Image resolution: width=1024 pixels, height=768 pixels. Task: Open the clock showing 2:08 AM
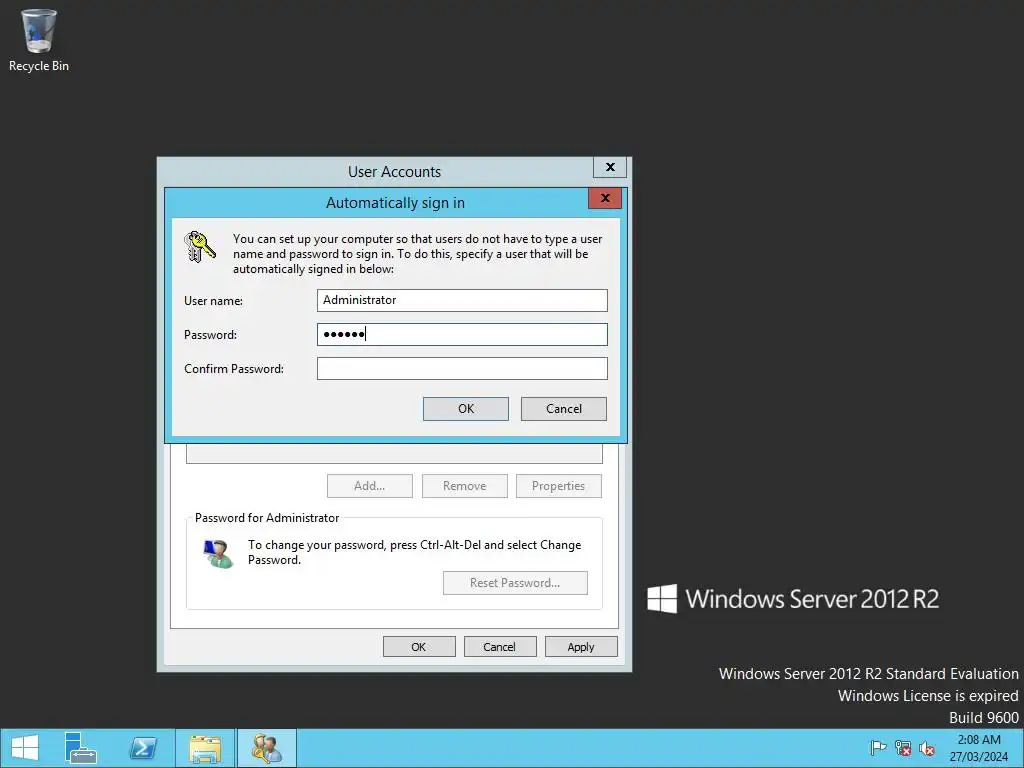(978, 748)
